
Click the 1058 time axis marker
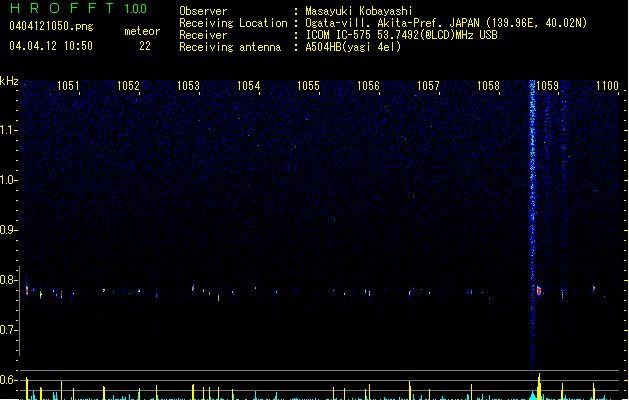tap(489, 86)
